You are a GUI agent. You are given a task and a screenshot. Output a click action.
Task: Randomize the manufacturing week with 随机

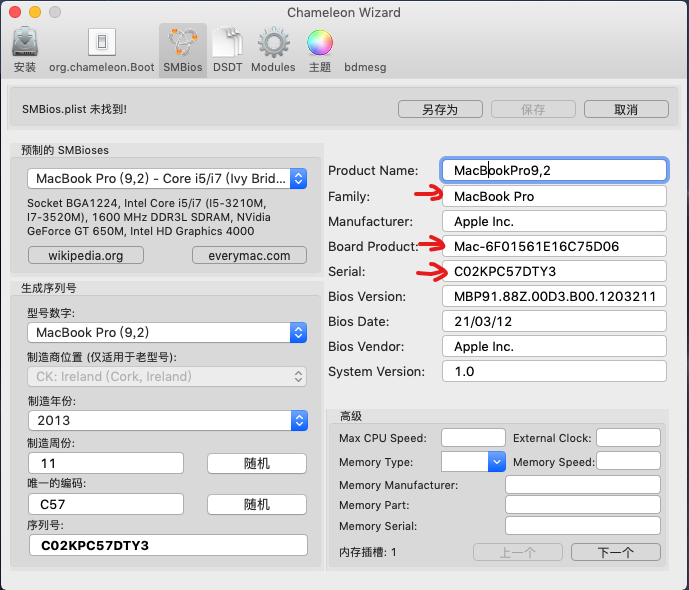coord(257,463)
